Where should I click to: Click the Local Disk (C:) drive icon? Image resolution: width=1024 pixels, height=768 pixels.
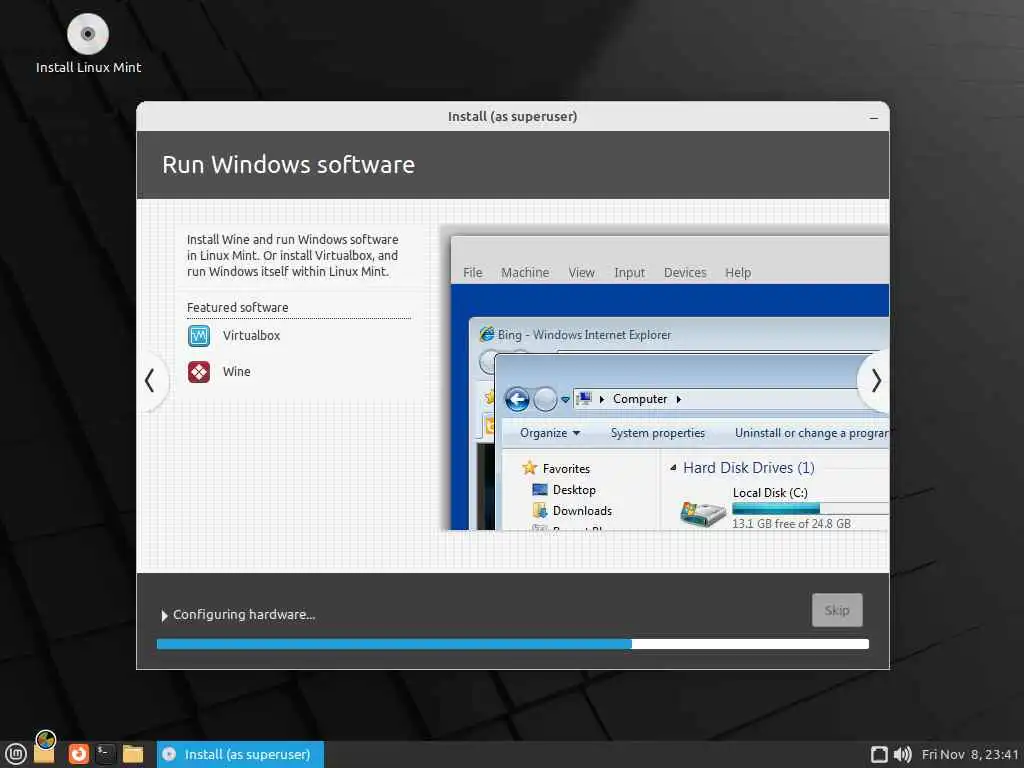coord(703,514)
